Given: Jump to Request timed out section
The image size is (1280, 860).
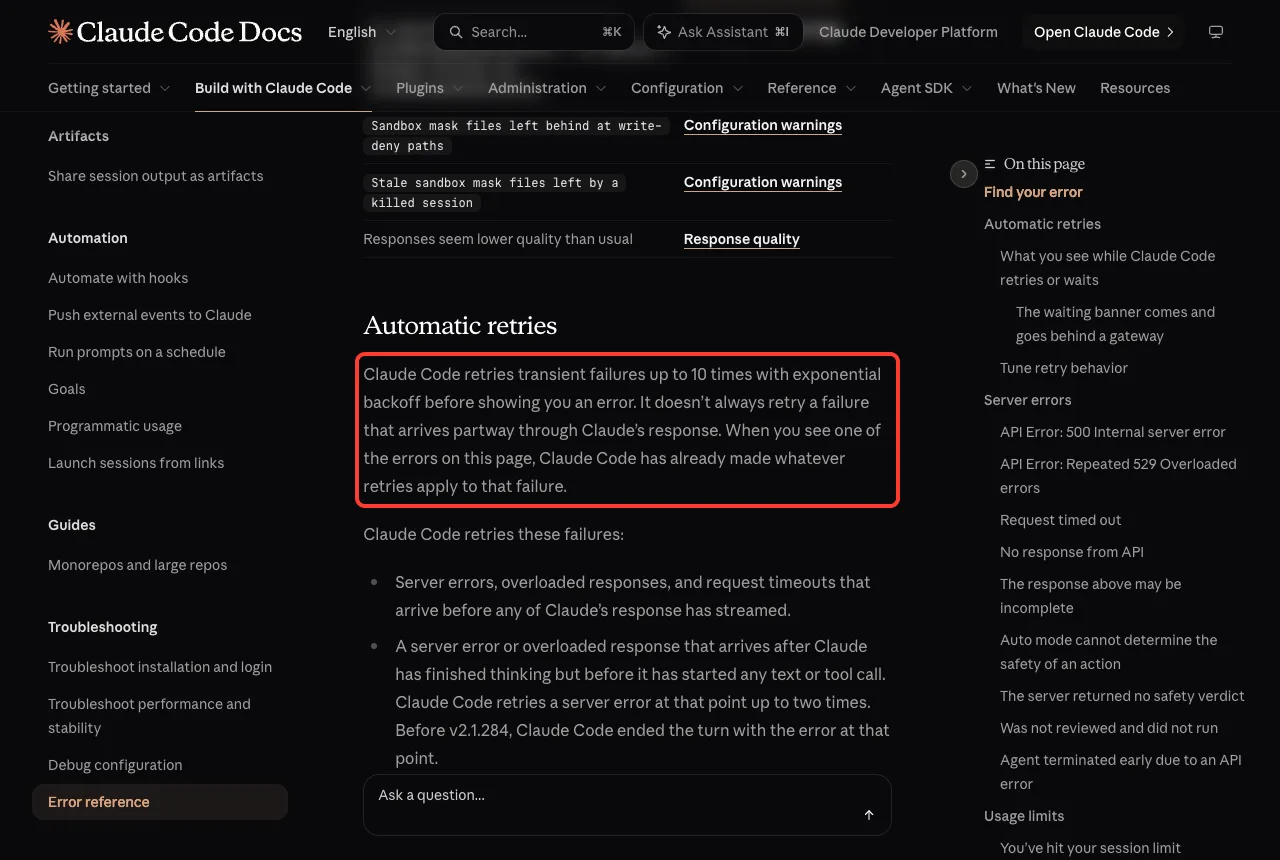Looking at the screenshot, I should click(1061, 520).
